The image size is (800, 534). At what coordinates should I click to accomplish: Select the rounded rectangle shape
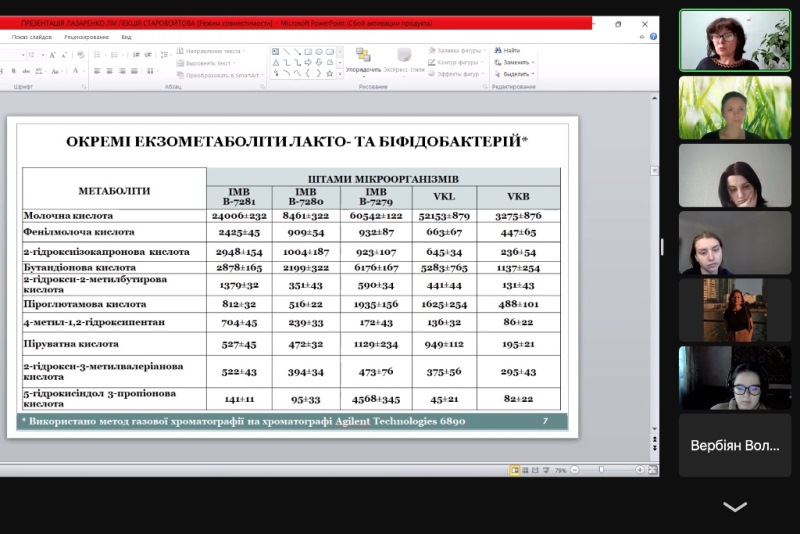coord(330,52)
